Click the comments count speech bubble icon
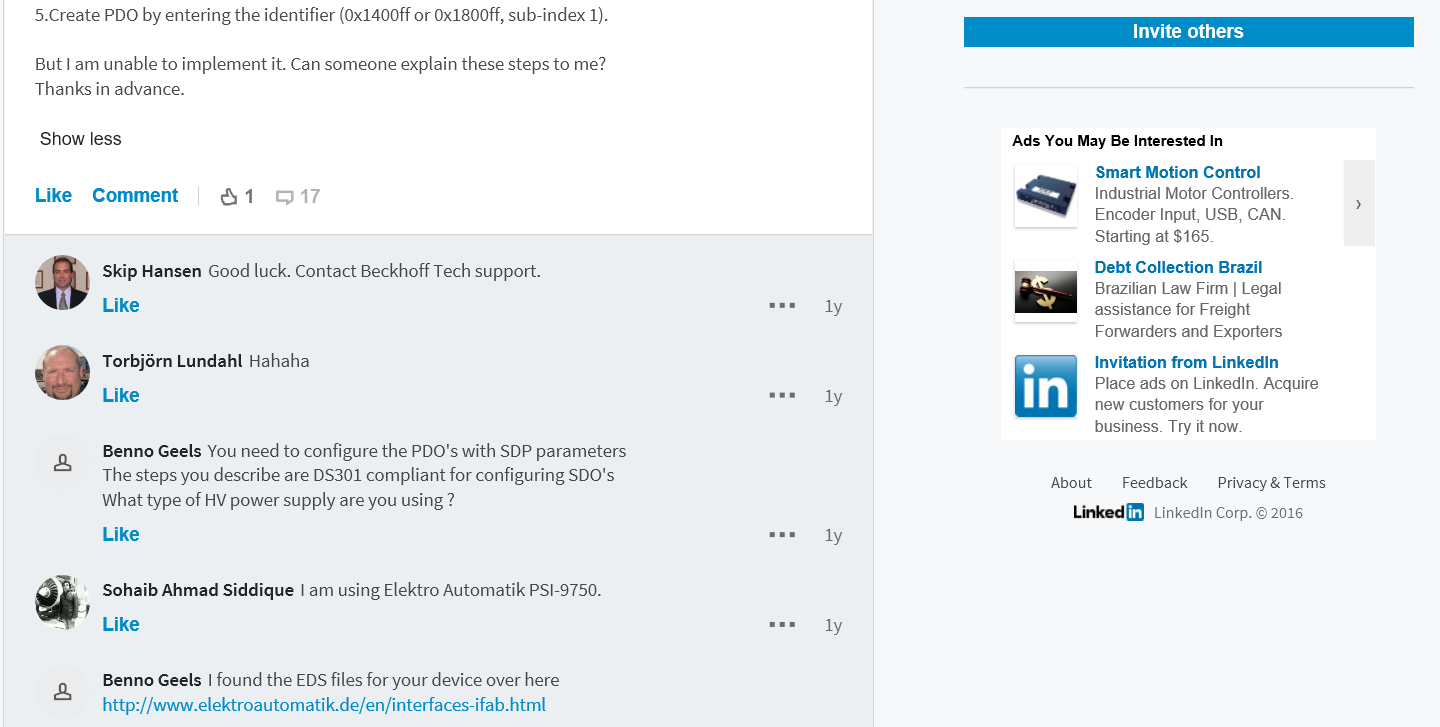The width and height of the screenshot is (1440, 727). point(285,197)
